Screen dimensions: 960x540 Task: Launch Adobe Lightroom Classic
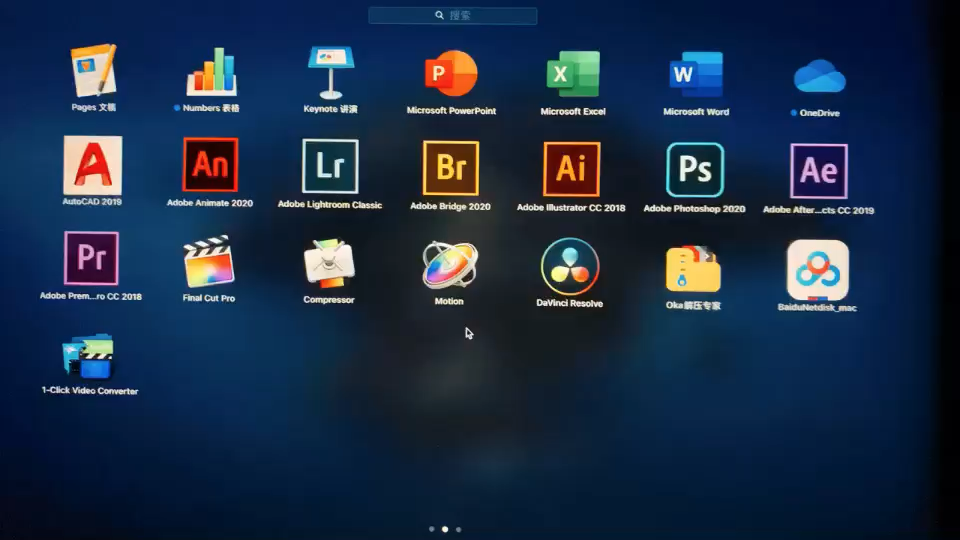330,166
